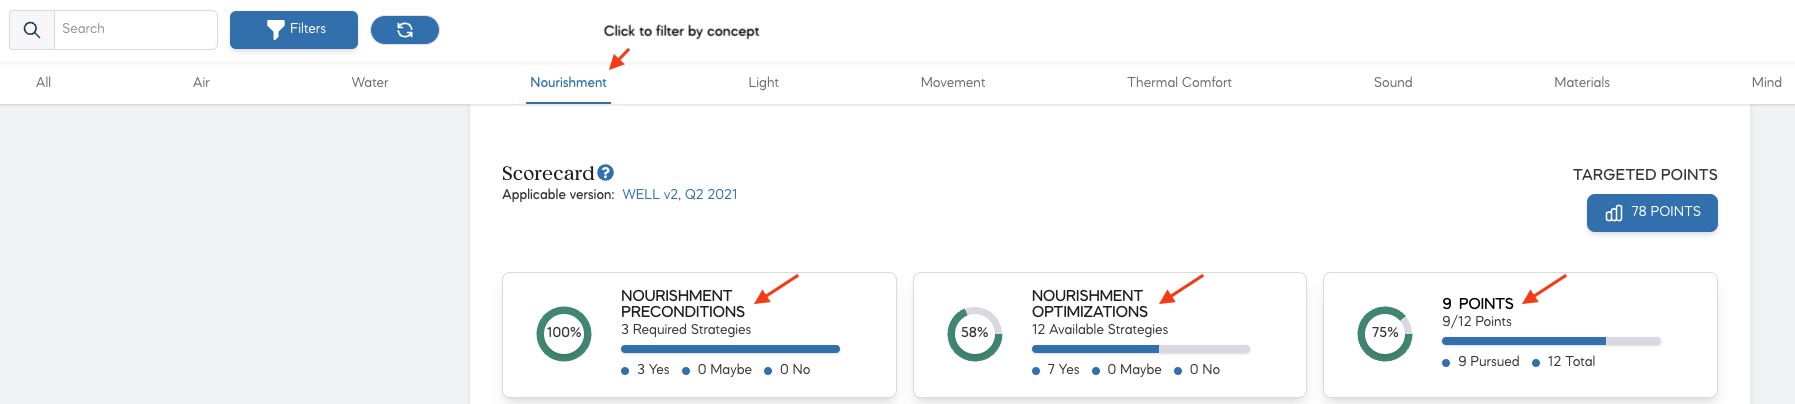
Task: Click the Nourishment Optimizations progress bar
Action: tap(1140, 349)
